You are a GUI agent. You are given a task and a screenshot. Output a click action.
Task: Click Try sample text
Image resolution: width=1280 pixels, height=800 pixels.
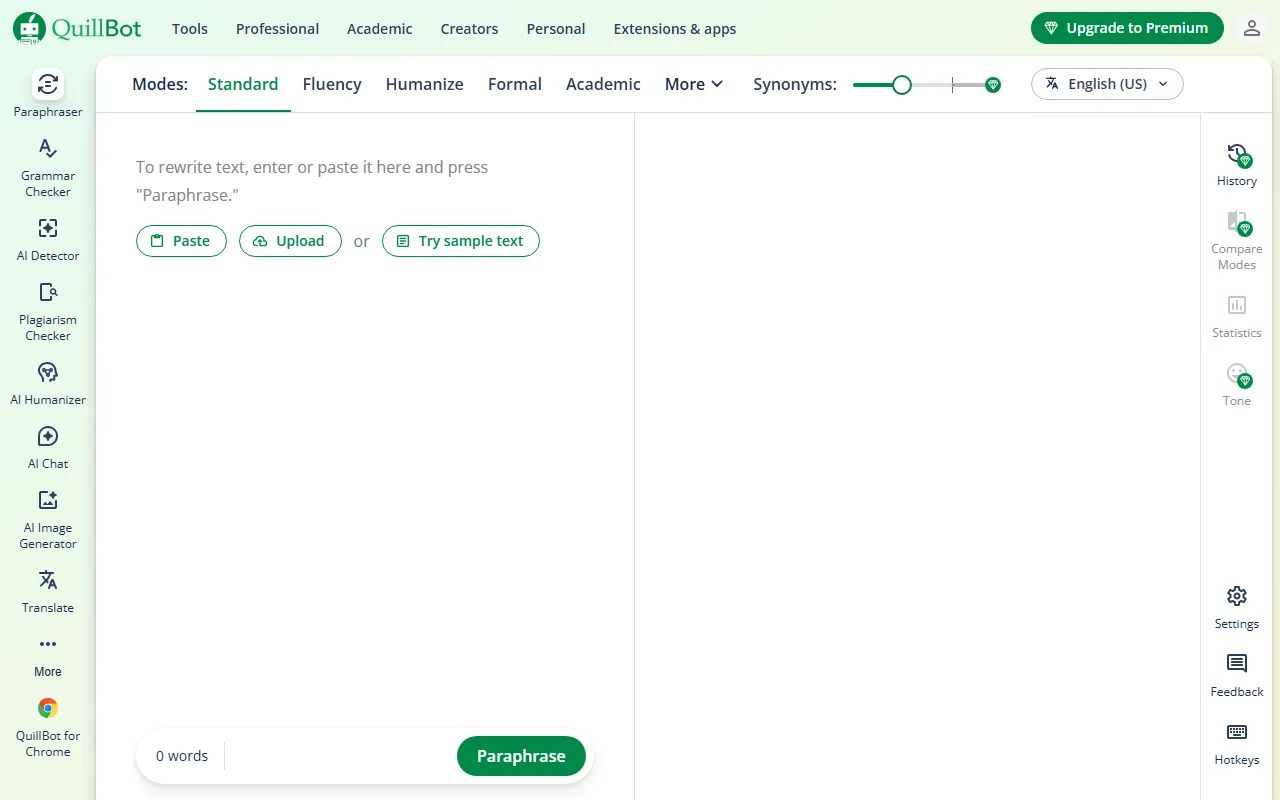(461, 241)
